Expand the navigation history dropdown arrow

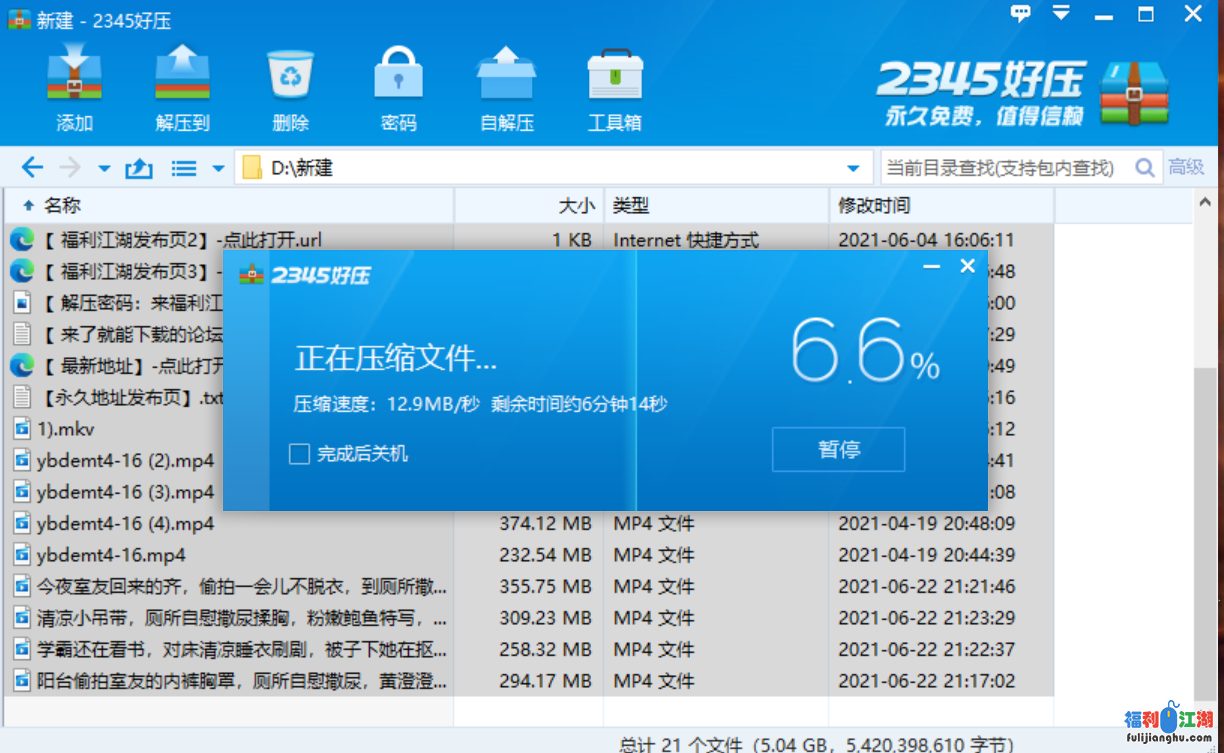[104, 168]
